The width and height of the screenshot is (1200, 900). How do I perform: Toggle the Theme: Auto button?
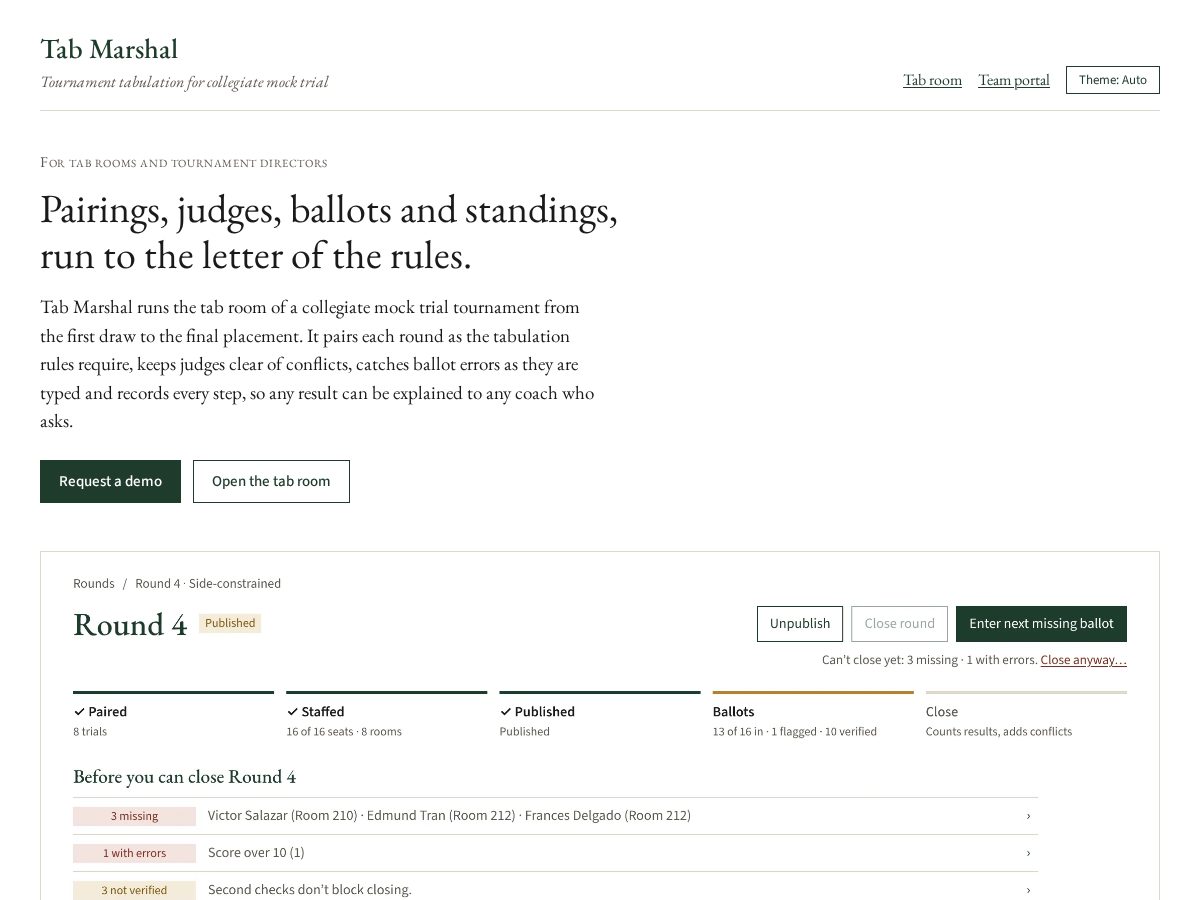(1113, 80)
